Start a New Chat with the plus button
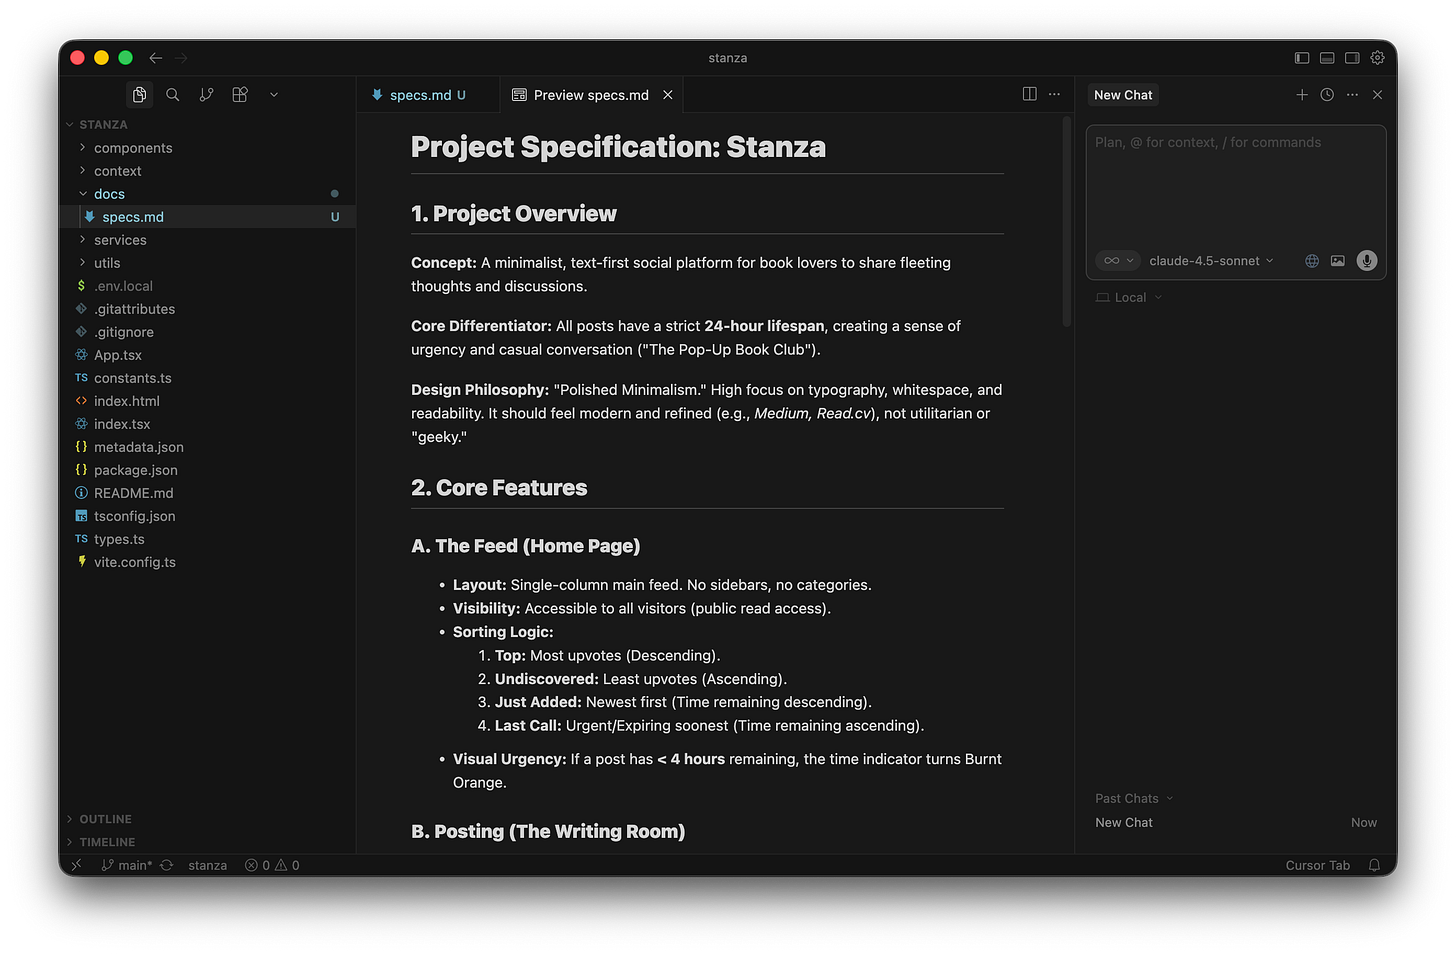The width and height of the screenshot is (1456, 954). pos(1302,94)
